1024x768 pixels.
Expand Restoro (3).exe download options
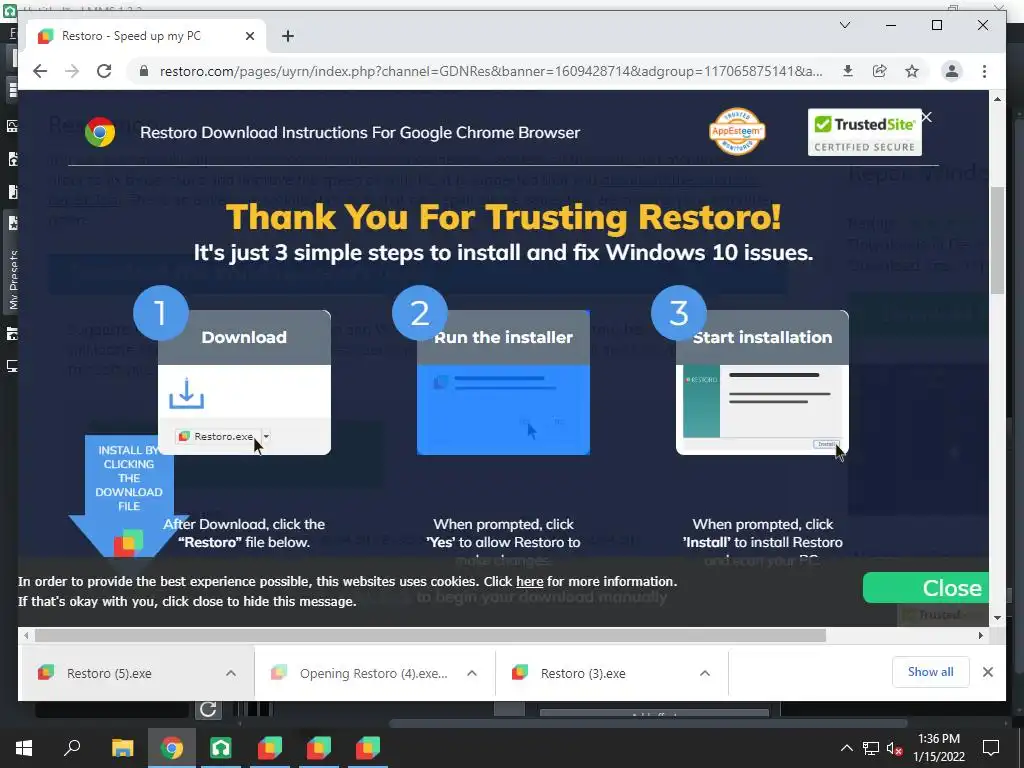coord(705,673)
